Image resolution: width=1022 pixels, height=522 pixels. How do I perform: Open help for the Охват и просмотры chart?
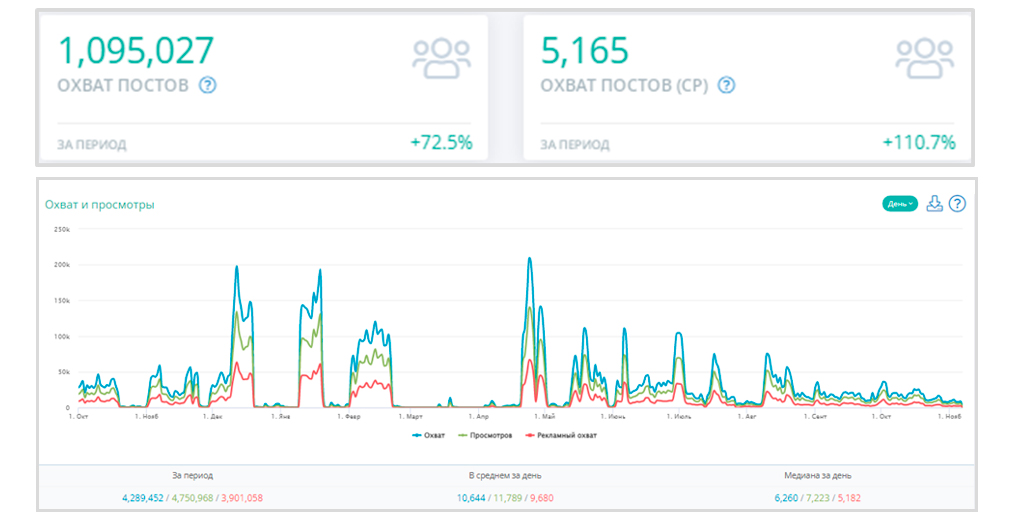957,204
